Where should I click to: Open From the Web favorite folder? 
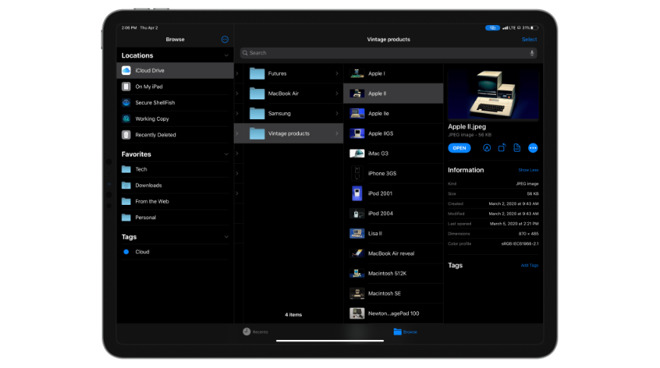[175, 201]
